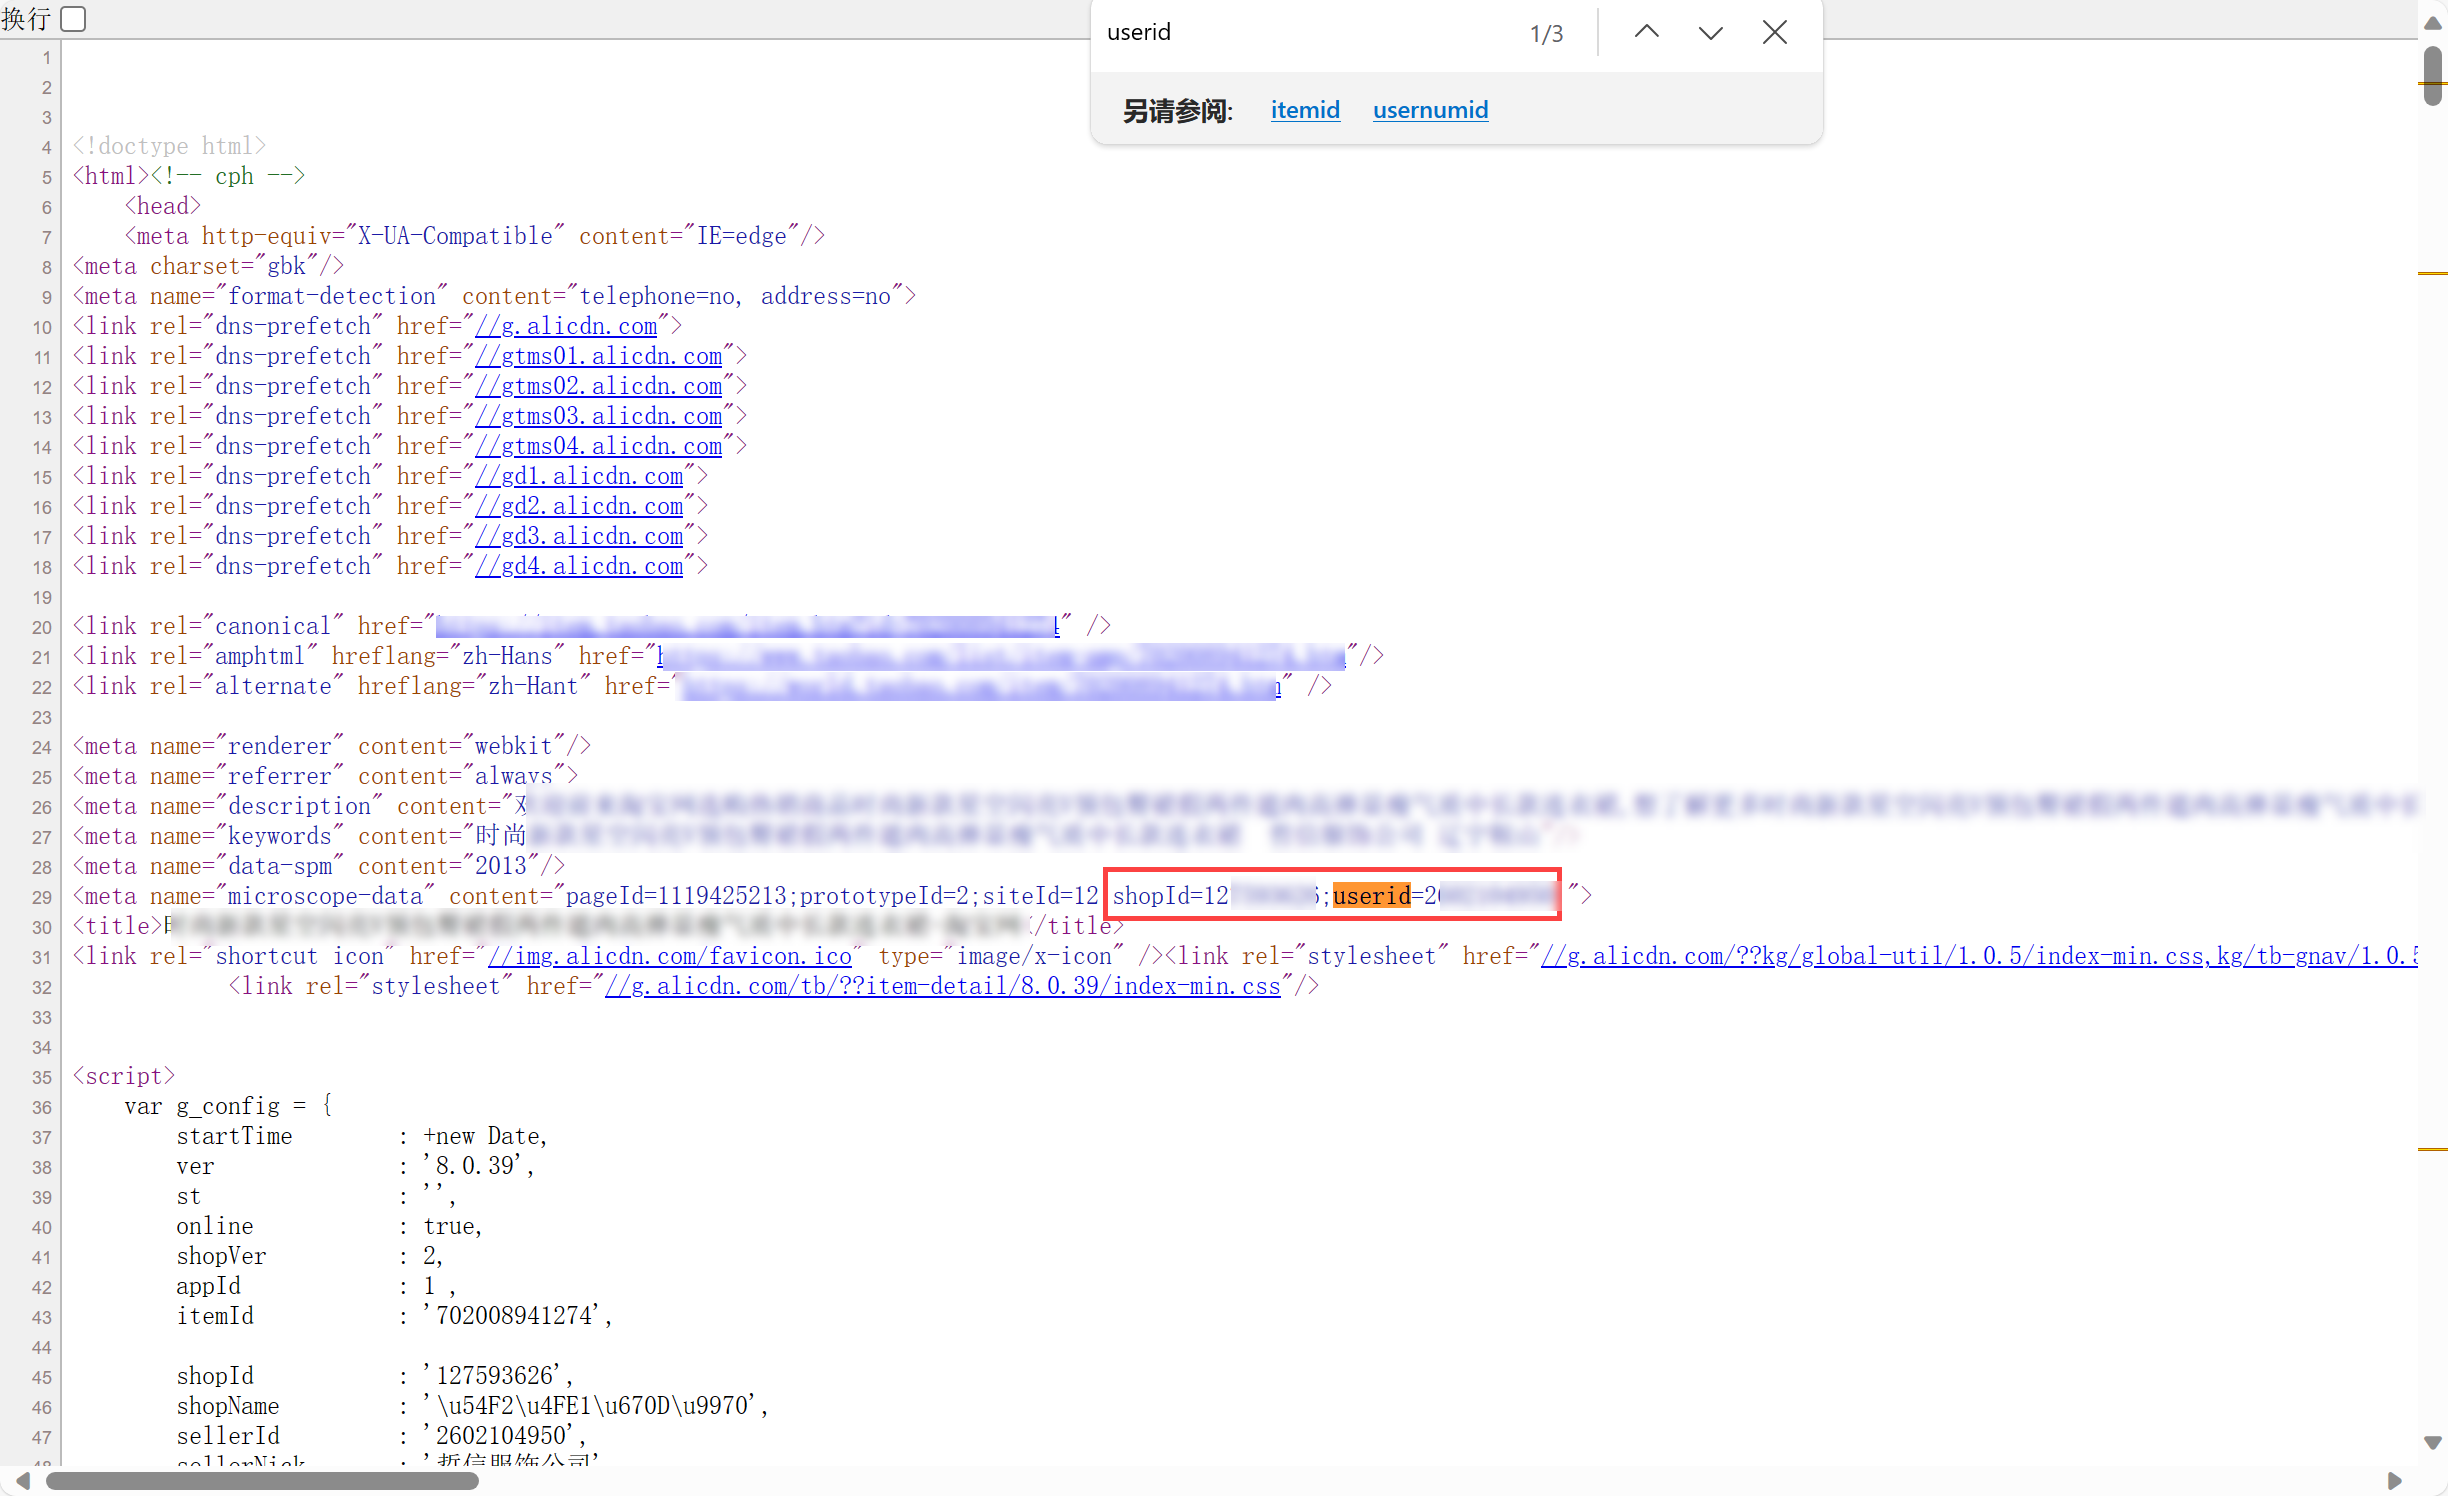The image size is (2448, 1496).
Task: Toggle the 换行 line wrap checkbox
Action: pos(73,19)
